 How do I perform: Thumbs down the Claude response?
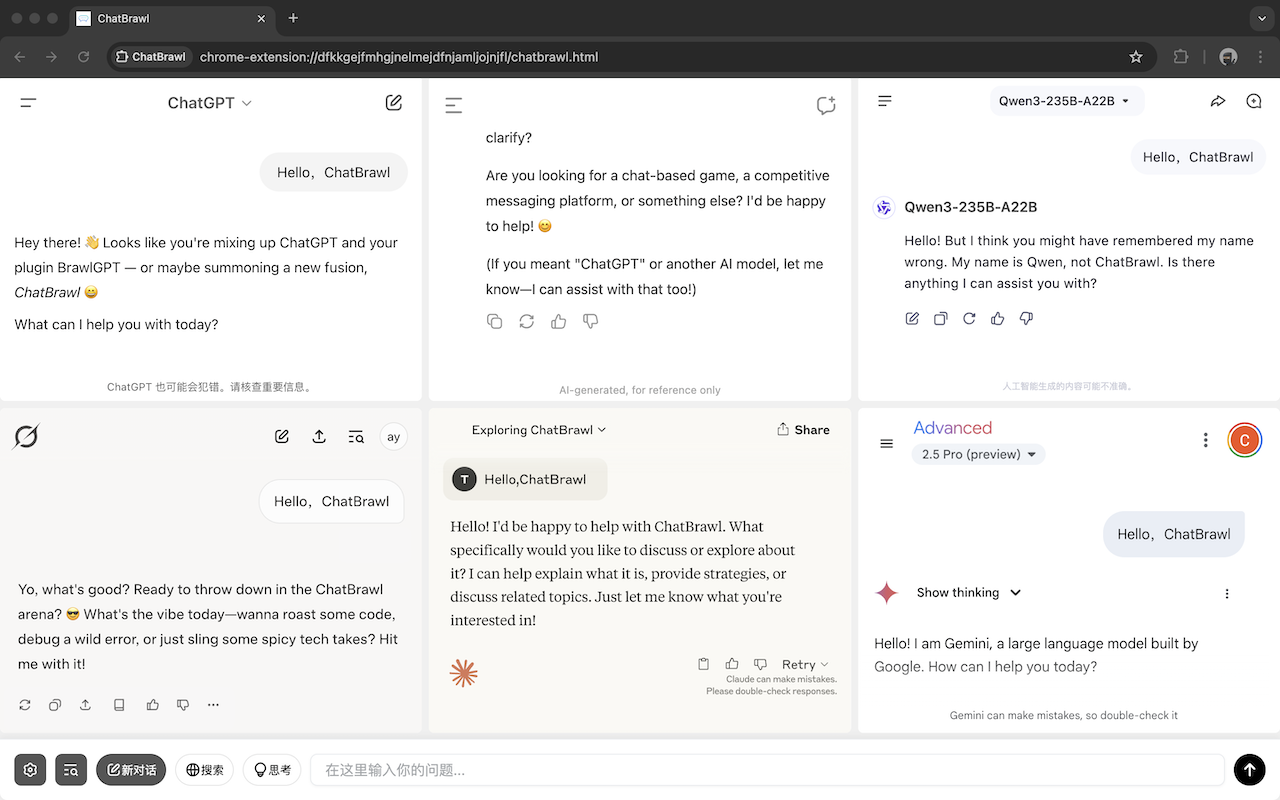click(760, 664)
